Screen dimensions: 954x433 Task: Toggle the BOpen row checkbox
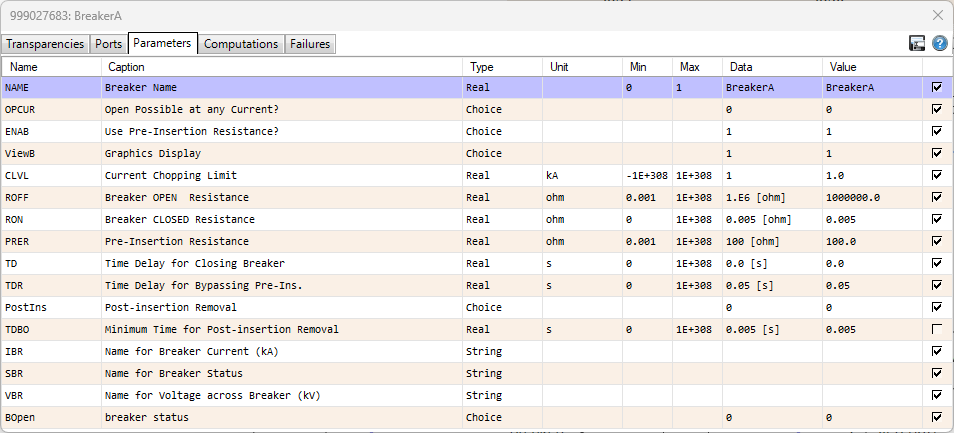click(937, 417)
